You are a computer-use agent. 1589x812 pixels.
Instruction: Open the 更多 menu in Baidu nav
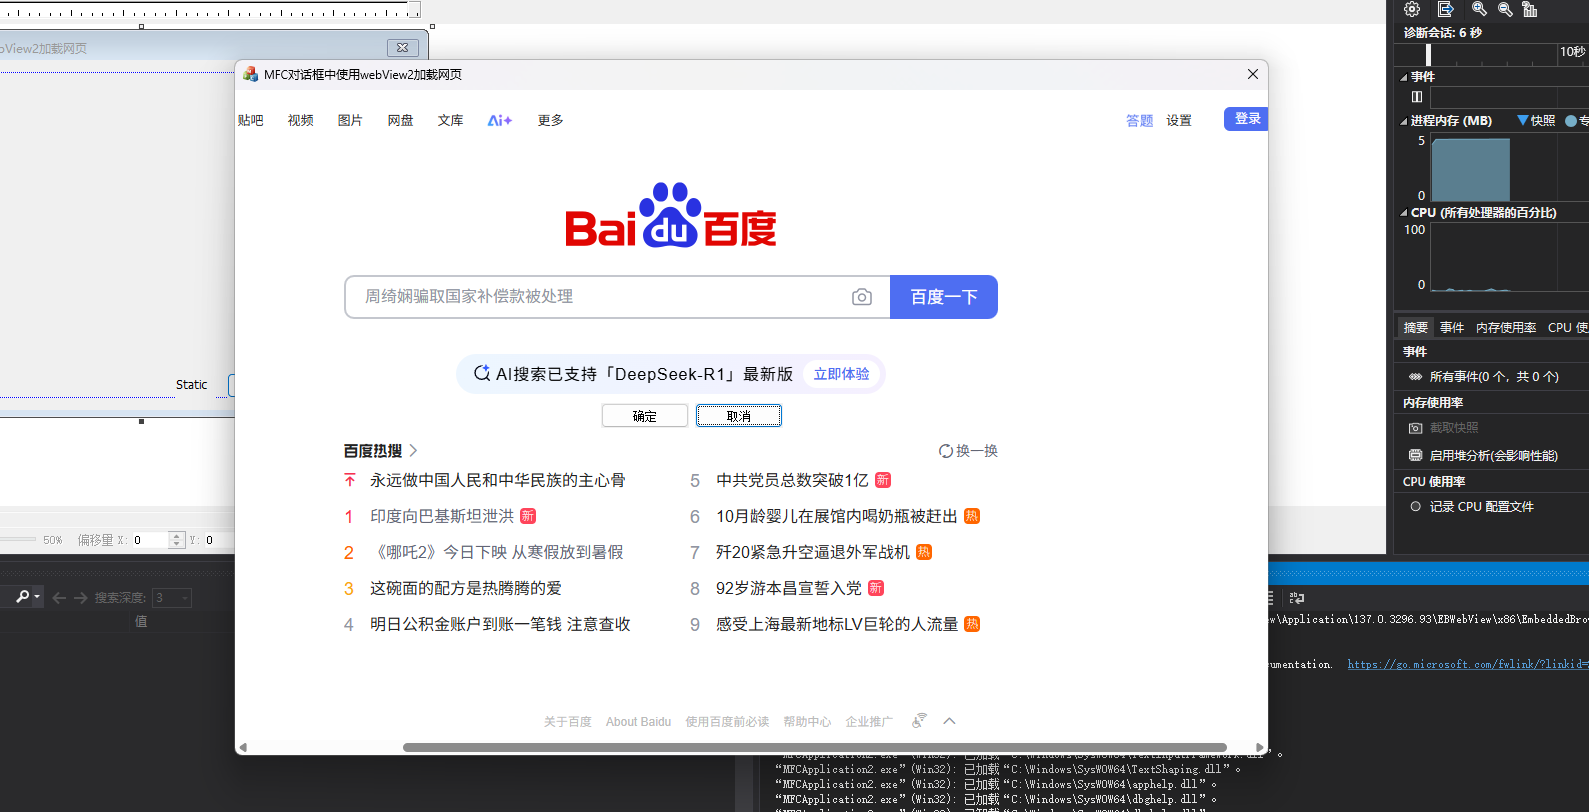click(551, 120)
